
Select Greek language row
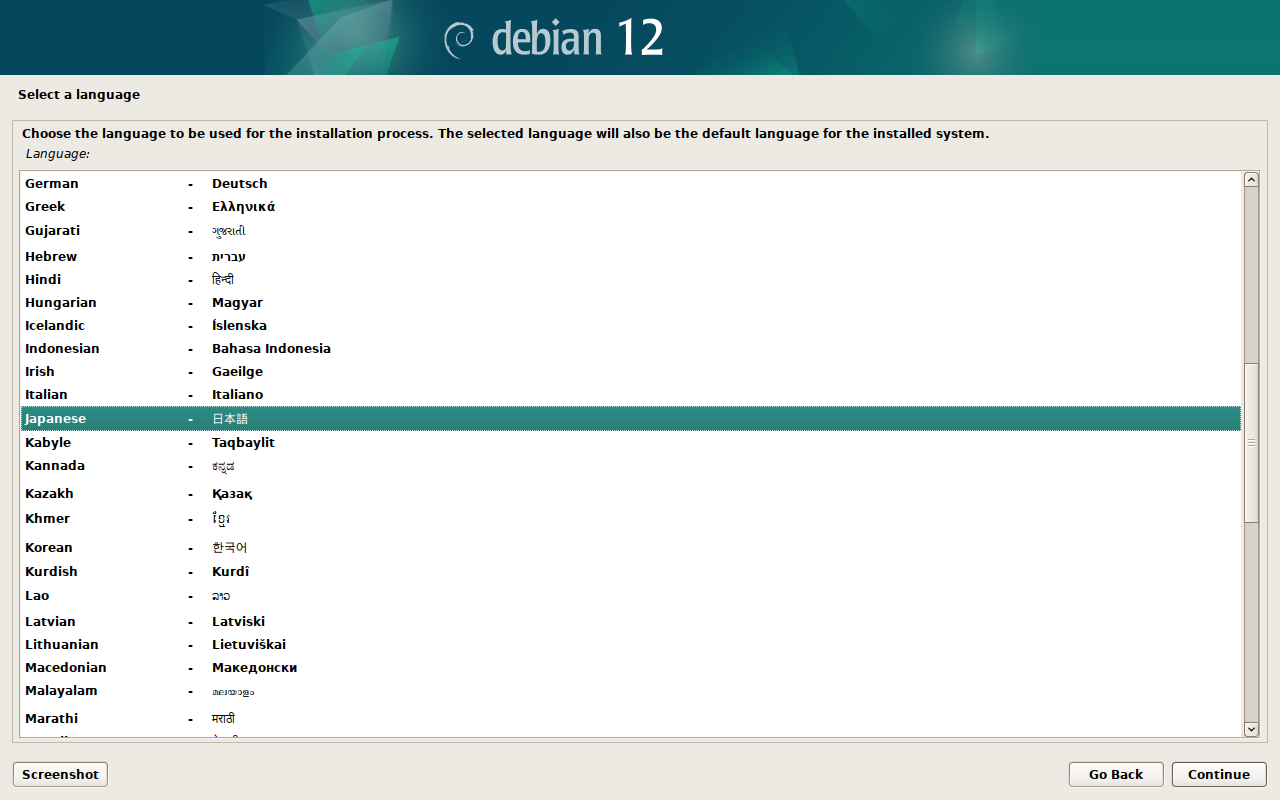[x=631, y=206]
